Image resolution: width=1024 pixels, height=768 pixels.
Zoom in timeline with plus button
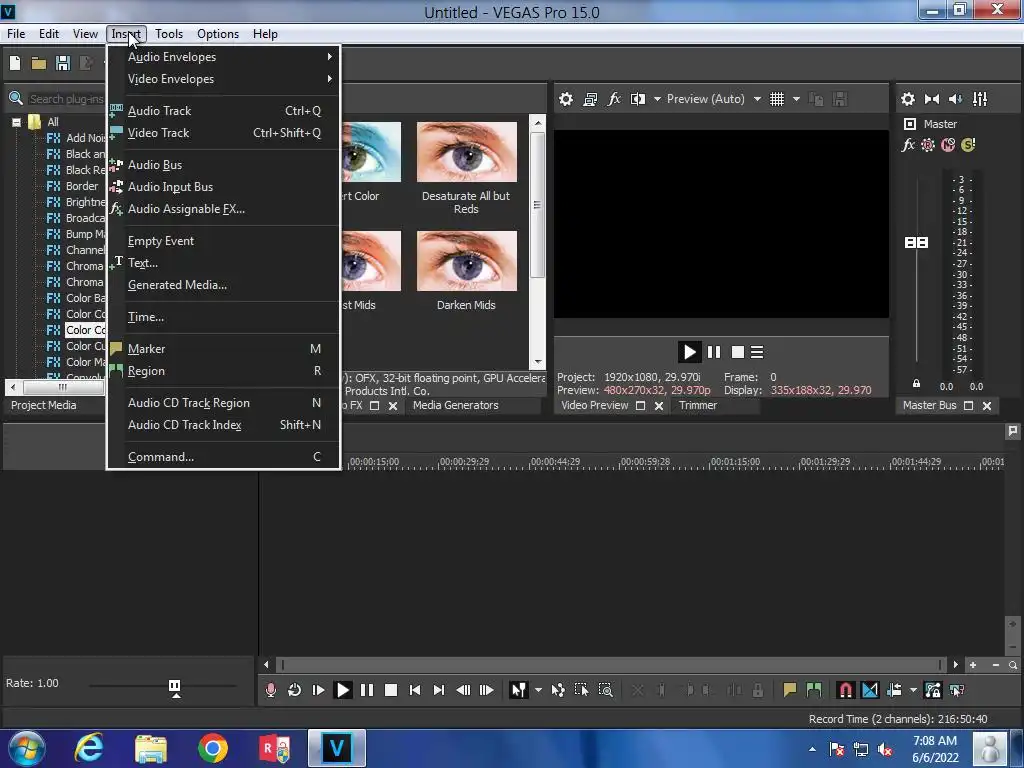[973, 665]
